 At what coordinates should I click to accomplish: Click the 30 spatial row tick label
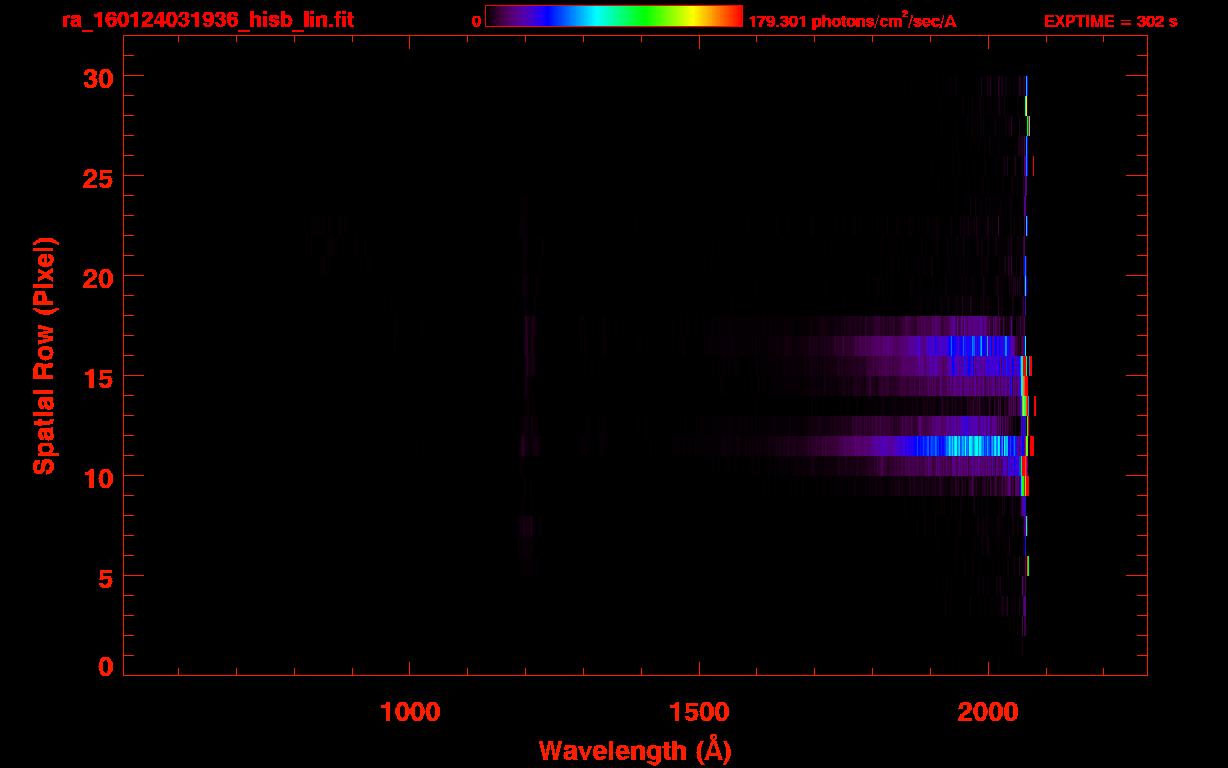96,77
